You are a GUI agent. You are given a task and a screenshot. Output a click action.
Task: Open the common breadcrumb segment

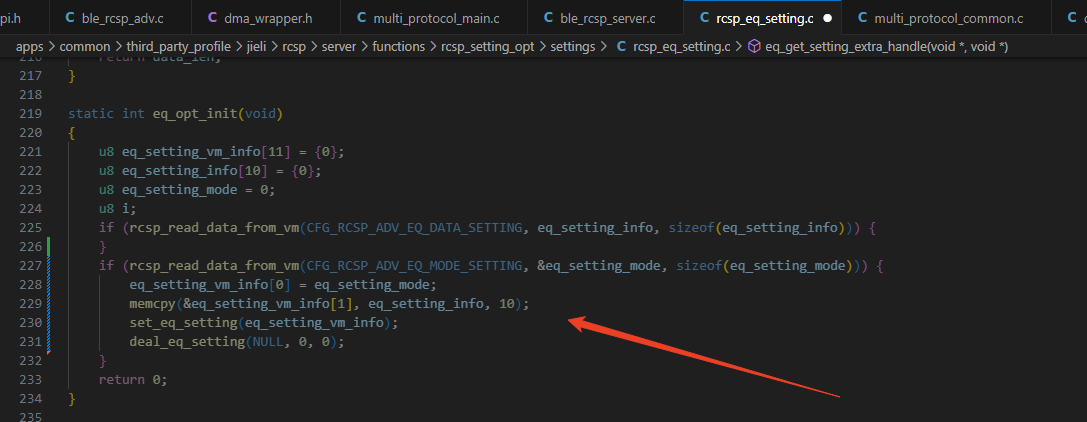click(x=85, y=47)
